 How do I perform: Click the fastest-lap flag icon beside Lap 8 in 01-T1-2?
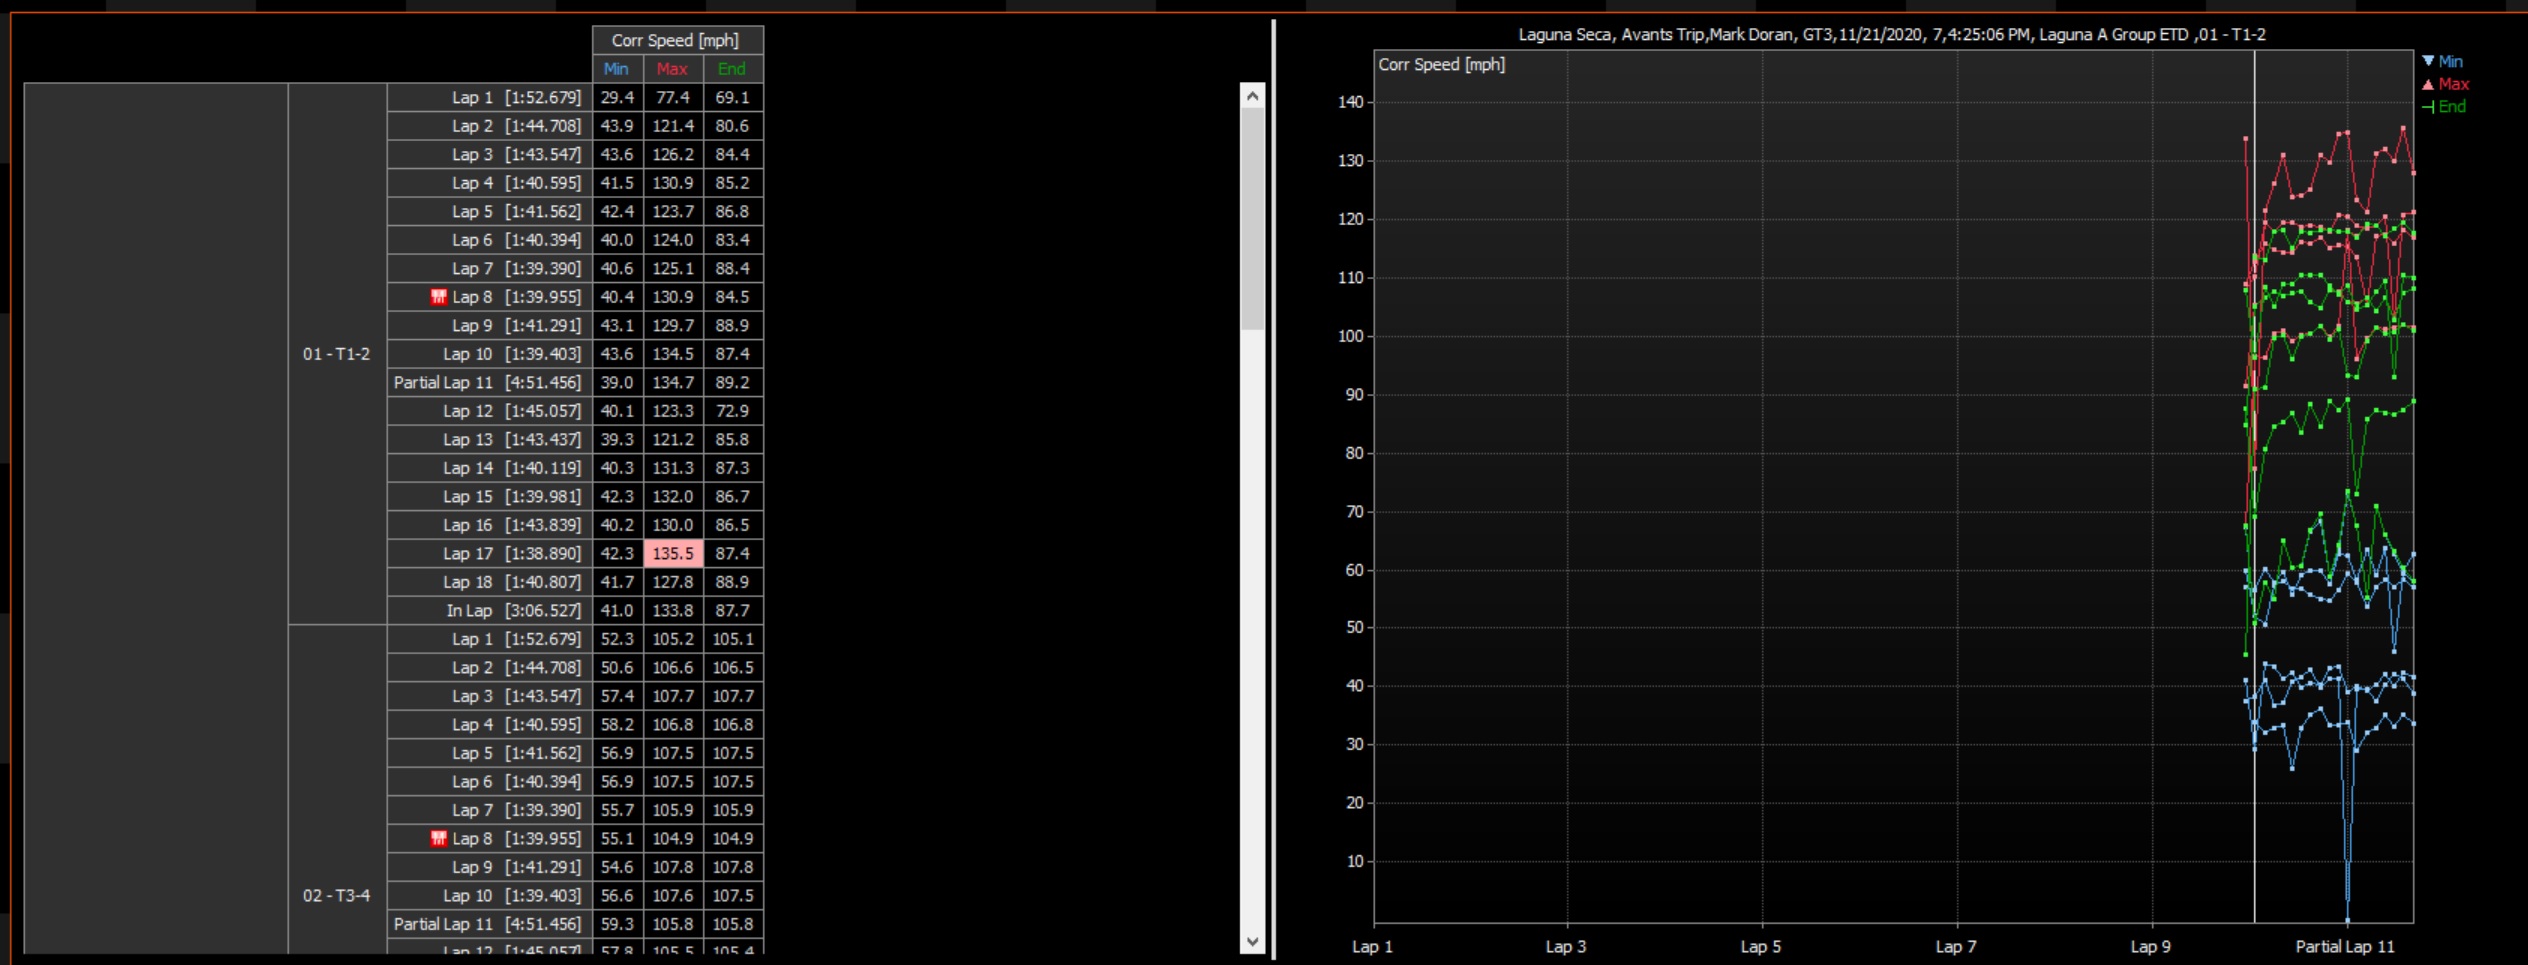coord(438,297)
